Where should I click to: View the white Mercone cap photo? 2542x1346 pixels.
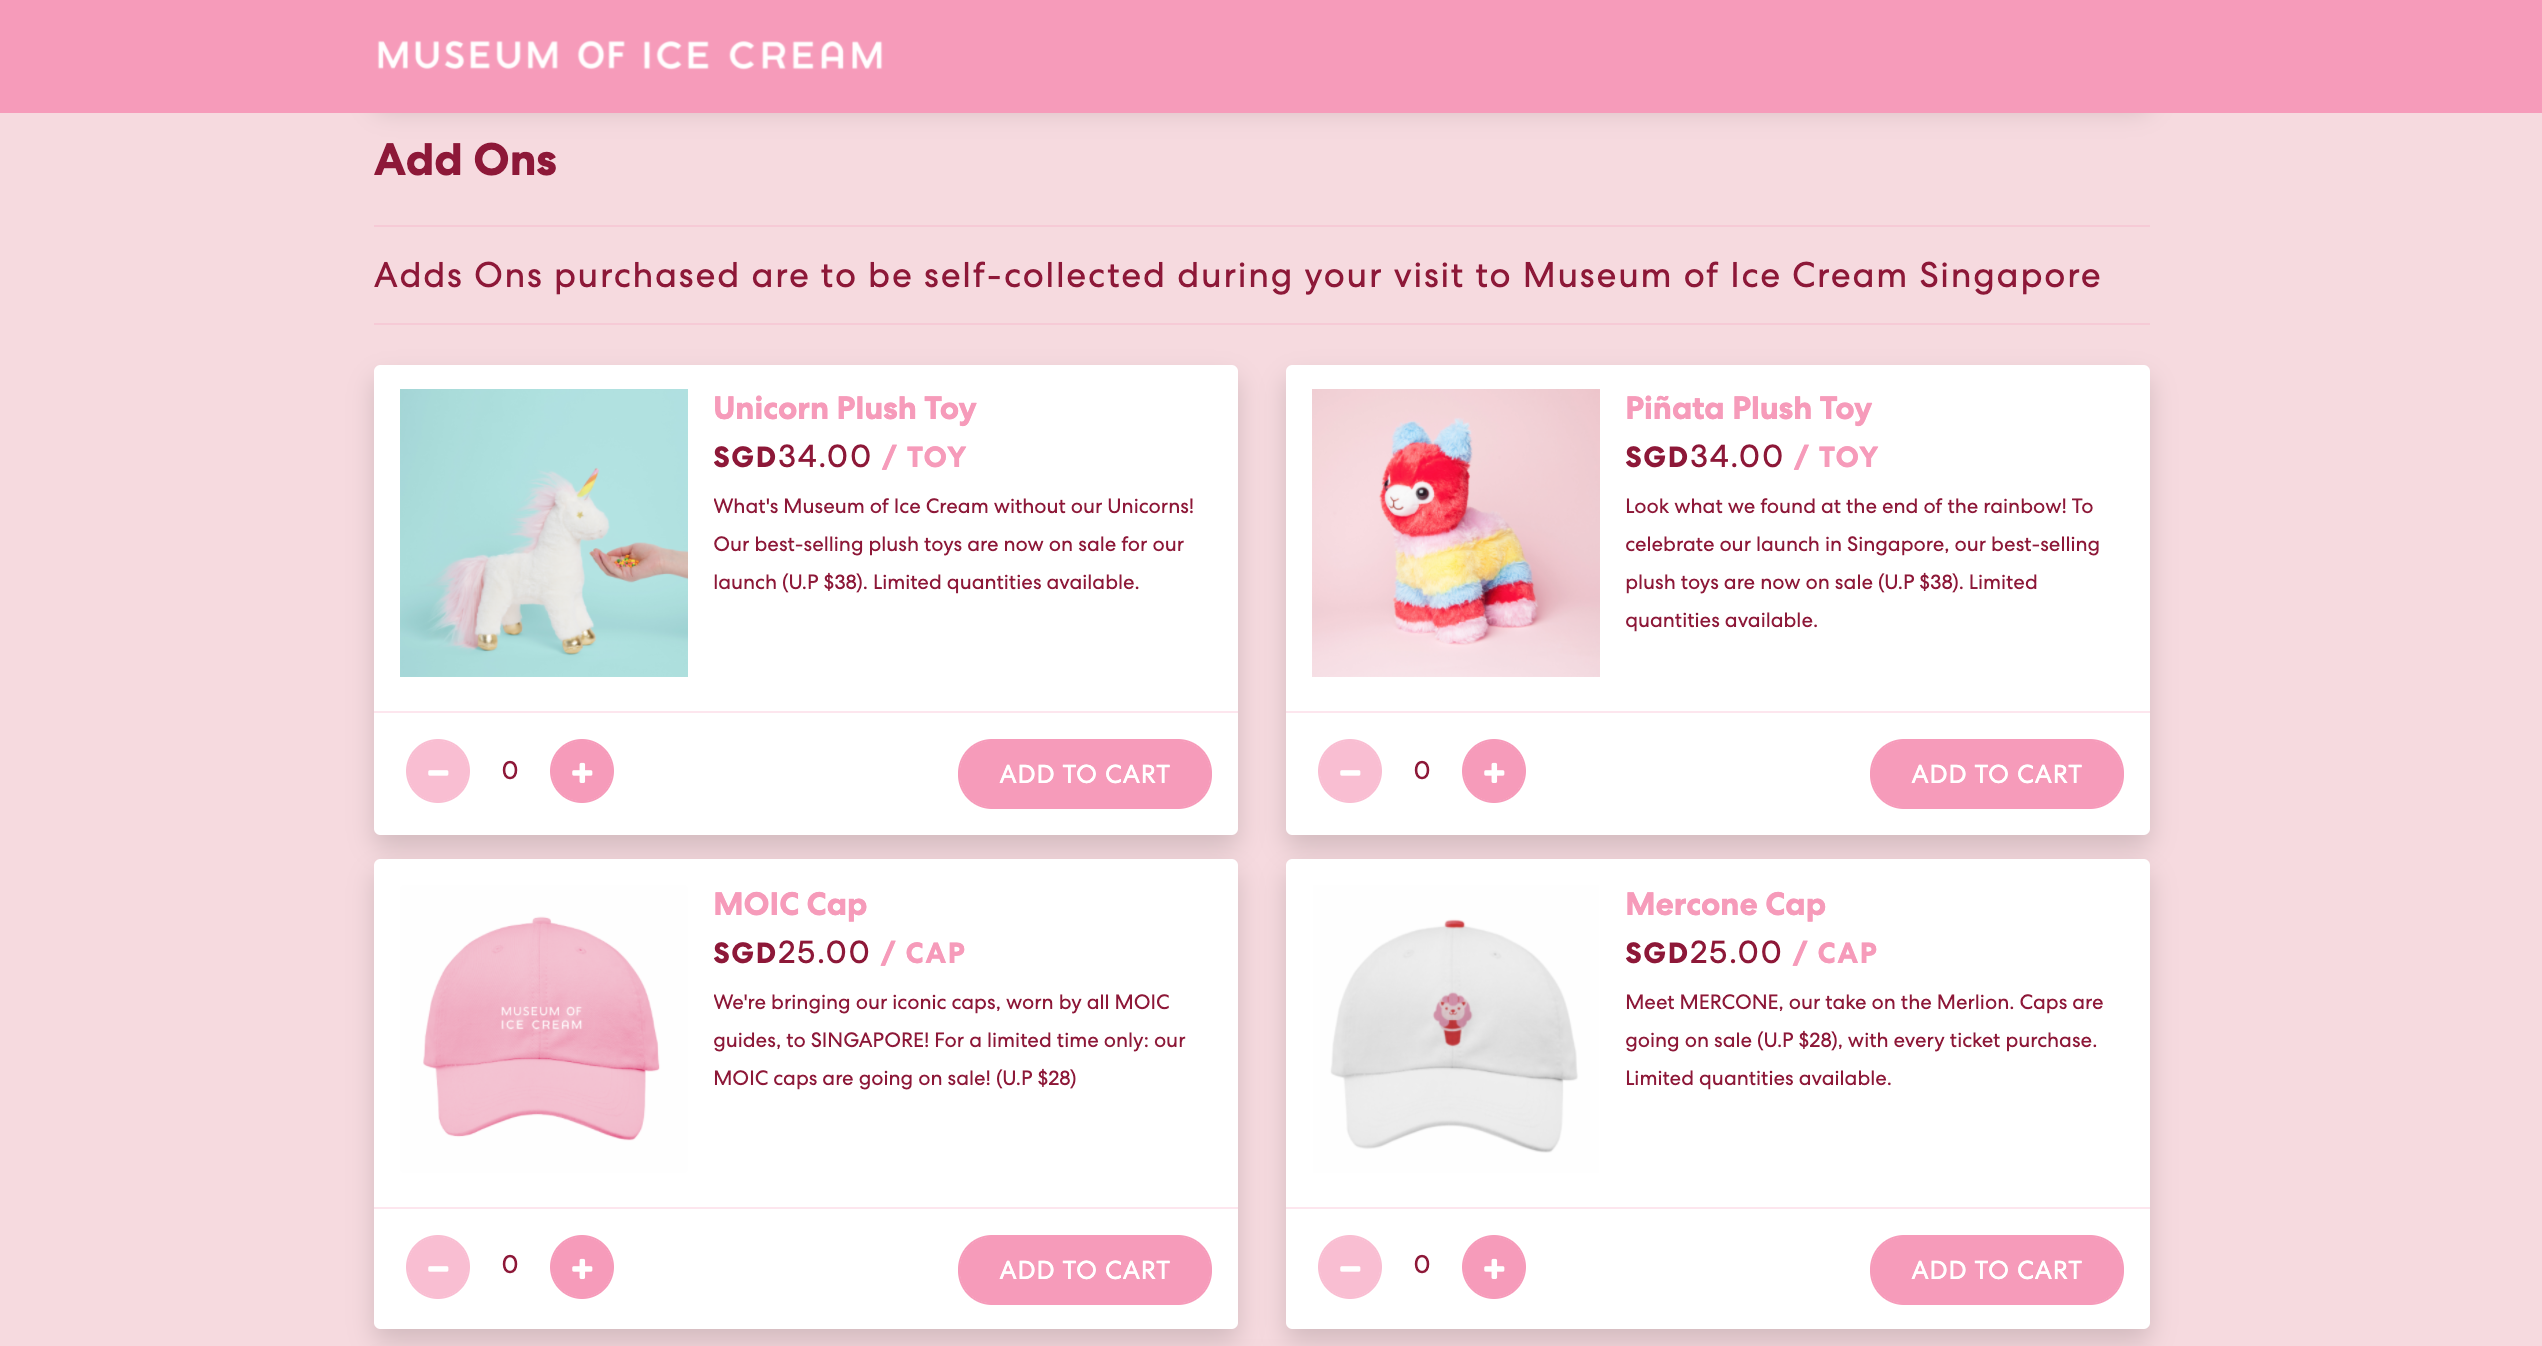tap(1456, 1029)
